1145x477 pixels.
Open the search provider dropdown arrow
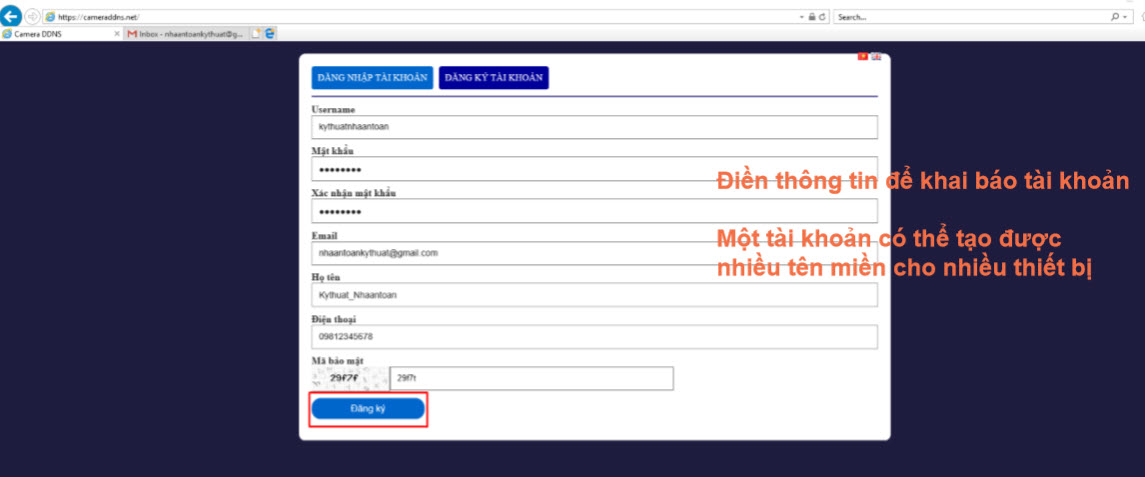click(1124, 17)
